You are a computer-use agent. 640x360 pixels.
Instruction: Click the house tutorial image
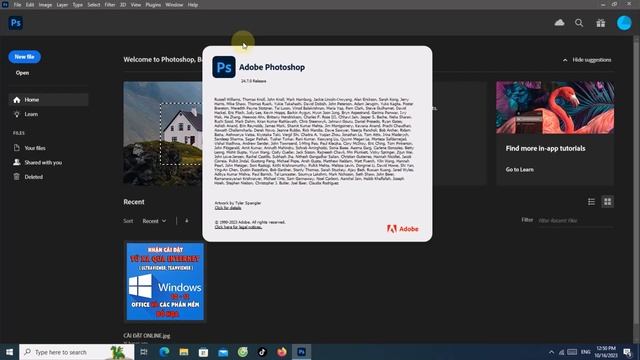163,133
